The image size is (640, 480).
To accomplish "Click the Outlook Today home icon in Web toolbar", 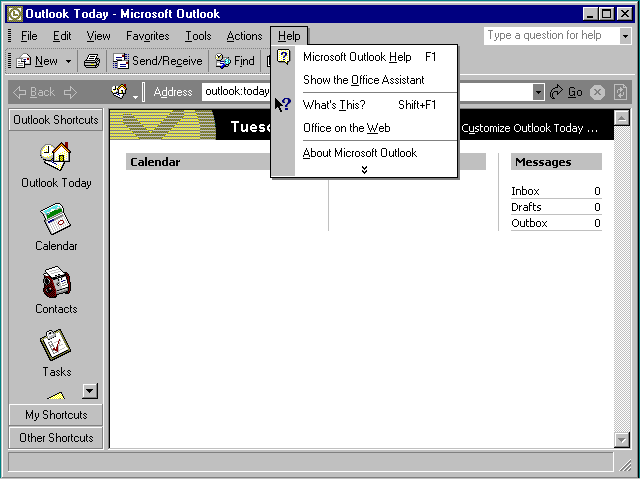I will coord(119,91).
